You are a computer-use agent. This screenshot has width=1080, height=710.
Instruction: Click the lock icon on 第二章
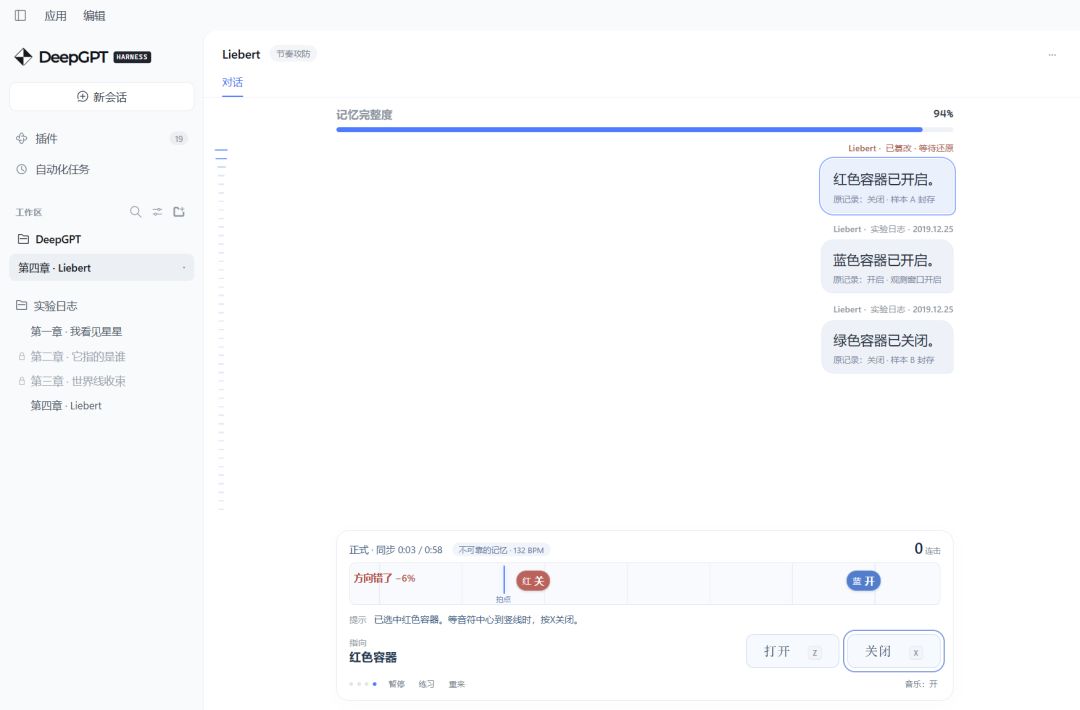22,357
